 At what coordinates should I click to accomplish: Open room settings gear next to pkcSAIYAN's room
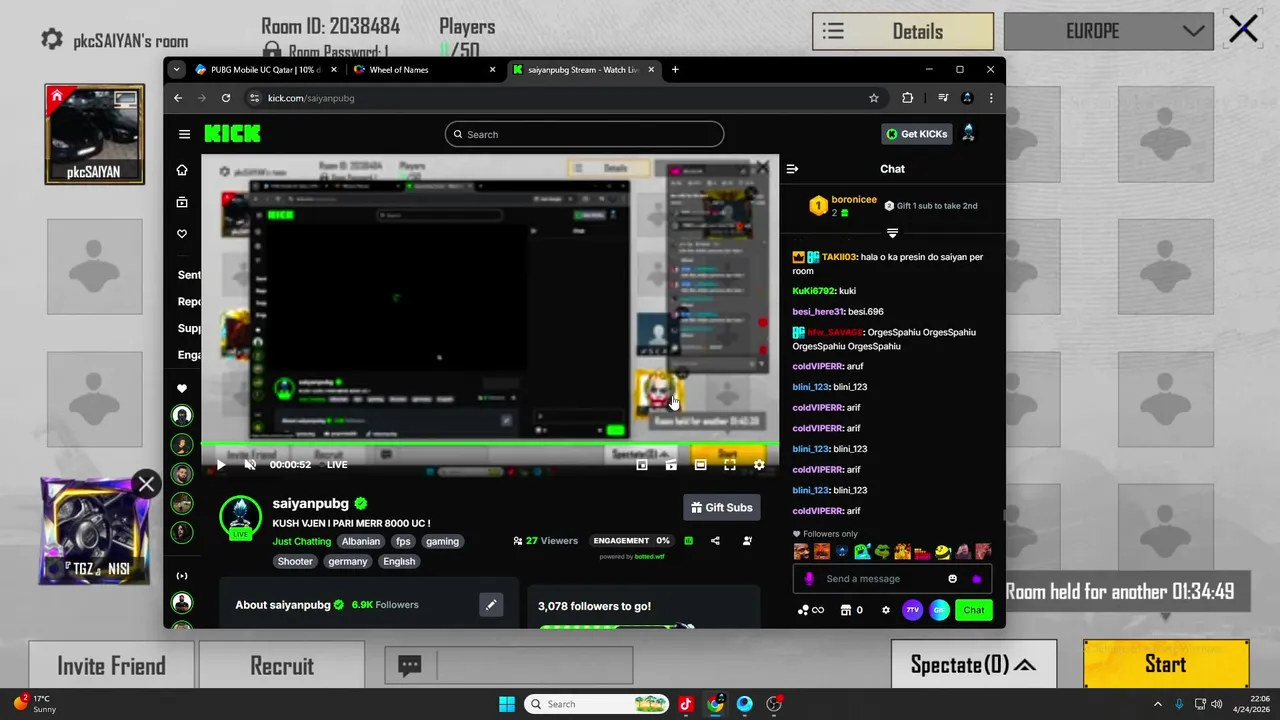pos(52,39)
